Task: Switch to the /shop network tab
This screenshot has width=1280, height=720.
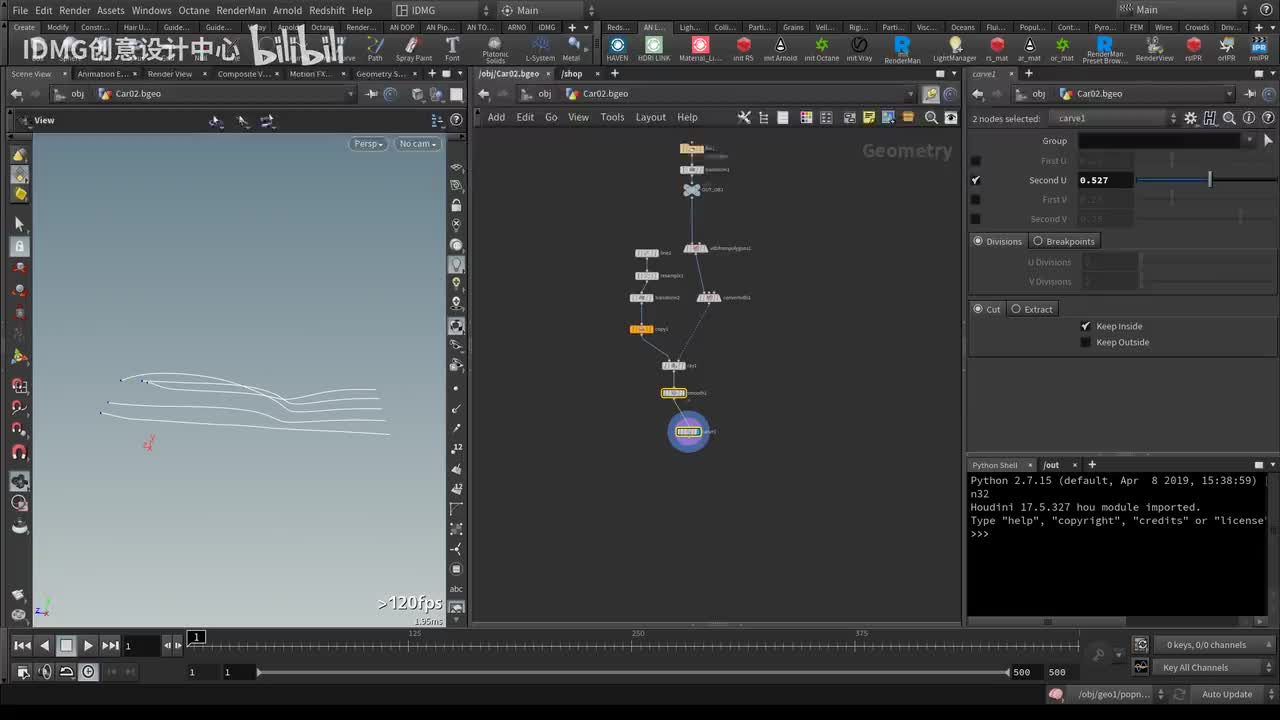Action: click(x=571, y=74)
